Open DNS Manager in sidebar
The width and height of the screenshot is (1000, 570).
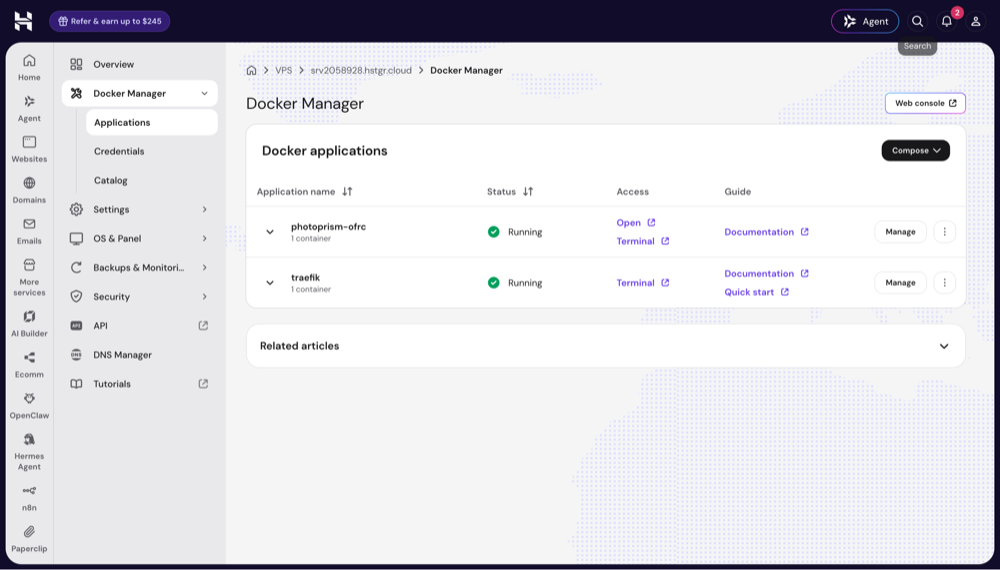[140, 354]
